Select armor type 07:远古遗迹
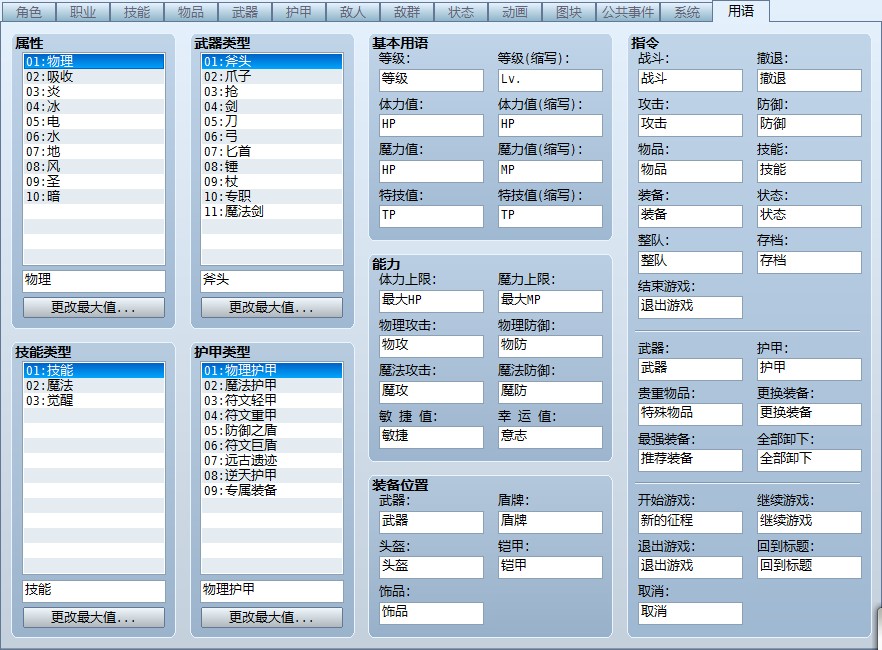Image resolution: width=882 pixels, height=650 pixels. coord(272,461)
